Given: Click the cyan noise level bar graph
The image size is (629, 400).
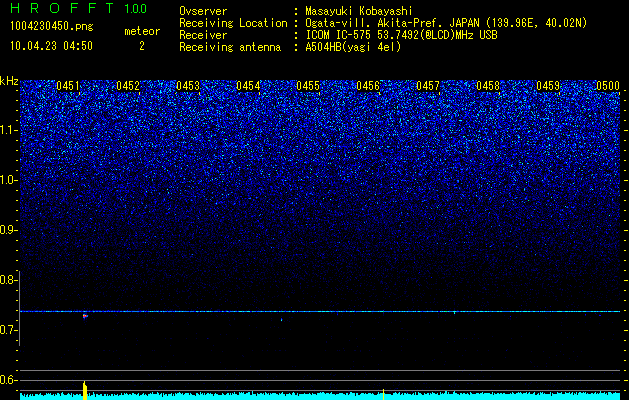Looking at the screenshot, I should [x=320, y=396].
